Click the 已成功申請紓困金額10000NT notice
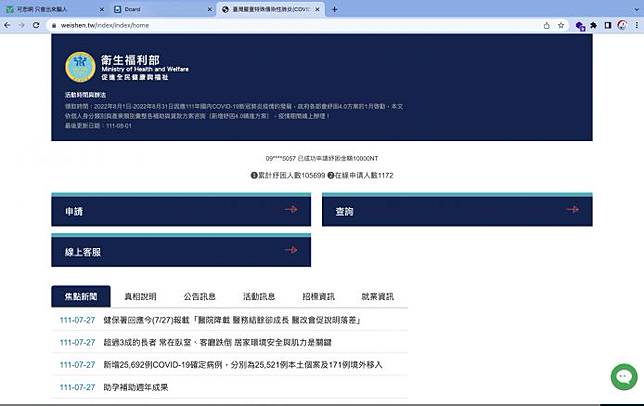The width and height of the screenshot is (644, 406). pos(322,158)
